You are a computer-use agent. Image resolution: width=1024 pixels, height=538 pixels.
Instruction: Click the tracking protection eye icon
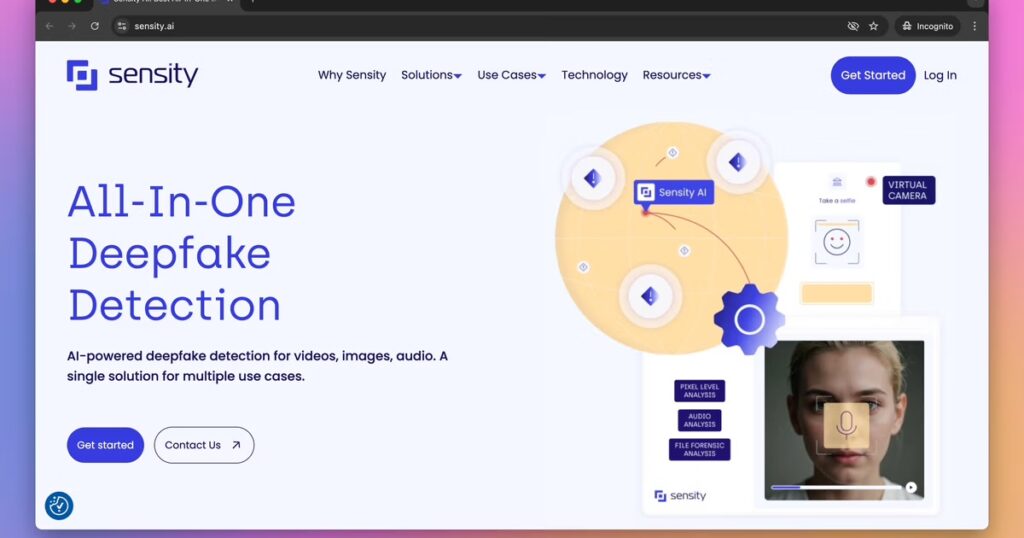coord(853,26)
